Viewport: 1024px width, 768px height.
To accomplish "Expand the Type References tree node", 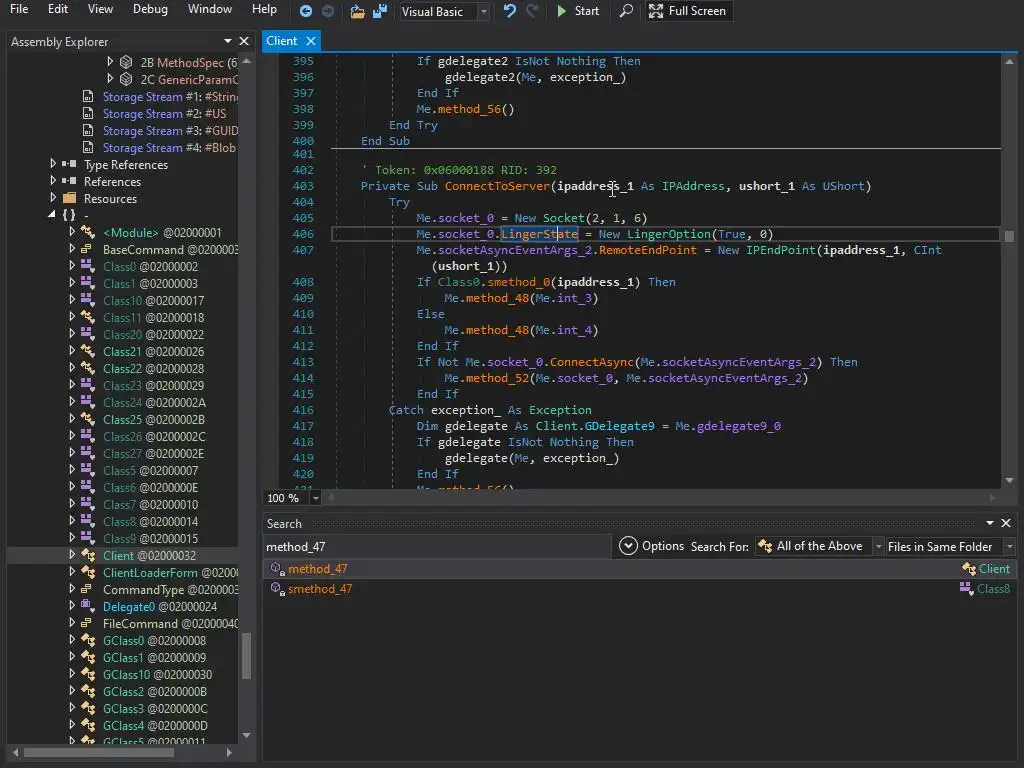I will coord(53,165).
